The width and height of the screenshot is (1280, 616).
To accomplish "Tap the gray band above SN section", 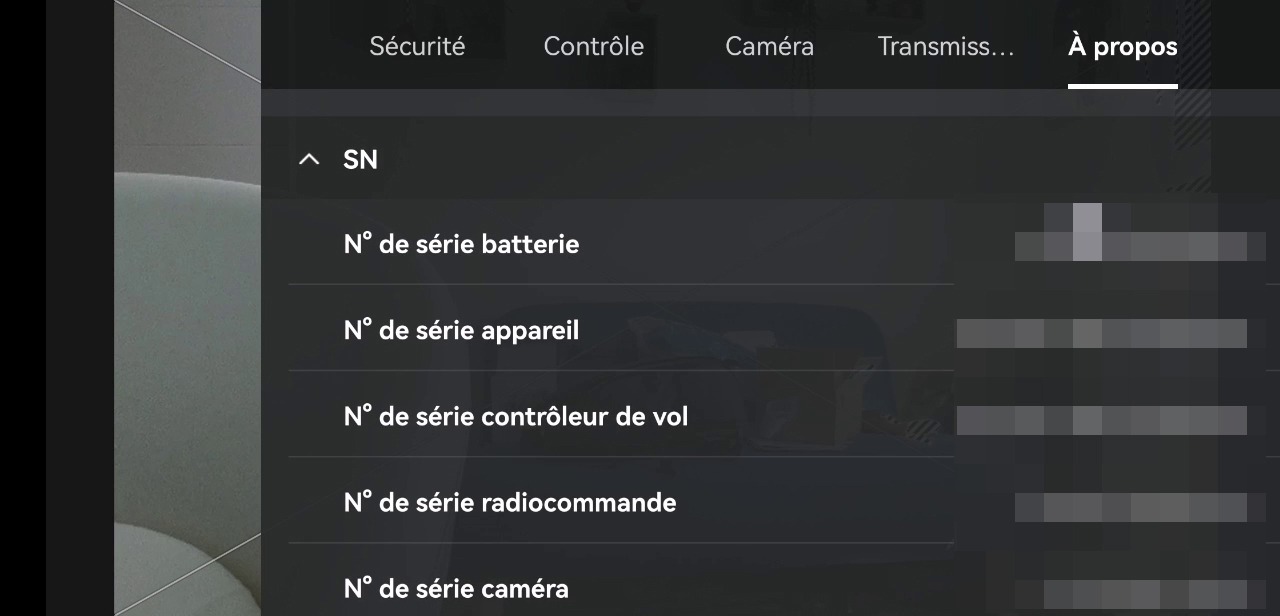I will 770,102.
